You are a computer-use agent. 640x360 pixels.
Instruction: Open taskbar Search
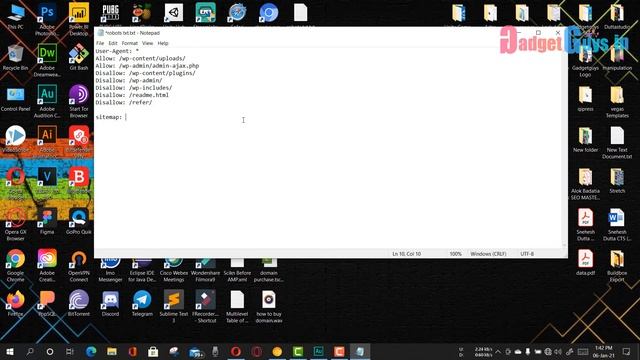click(x=30, y=351)
